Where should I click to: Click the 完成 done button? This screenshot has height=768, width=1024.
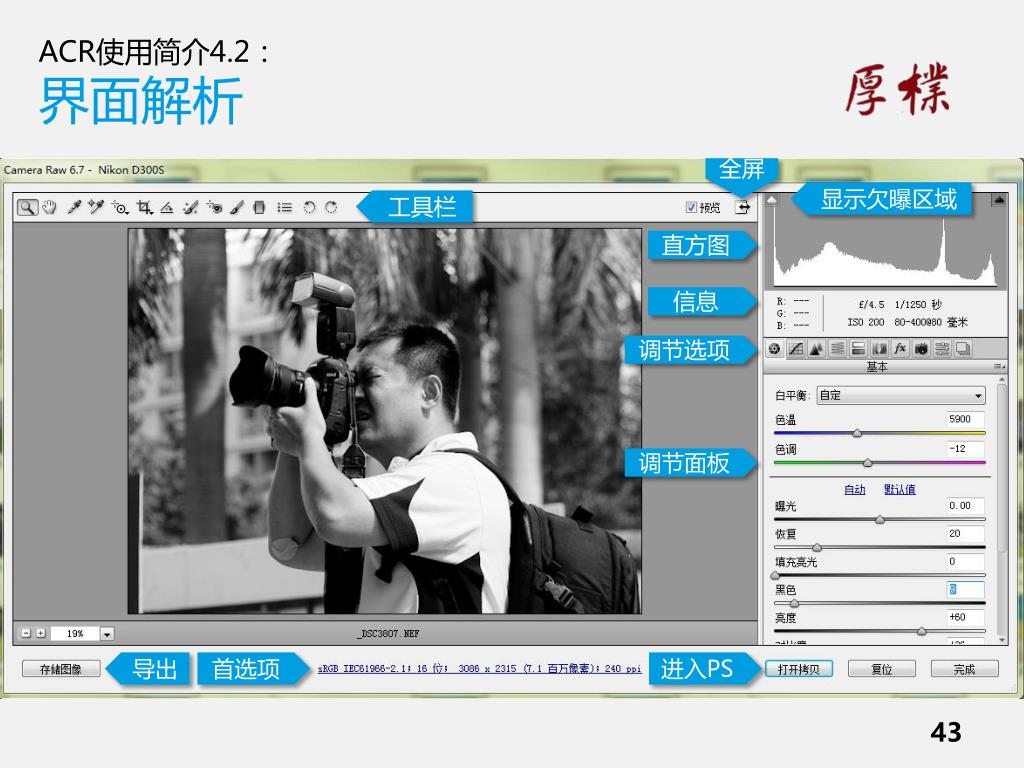(964, 669)
